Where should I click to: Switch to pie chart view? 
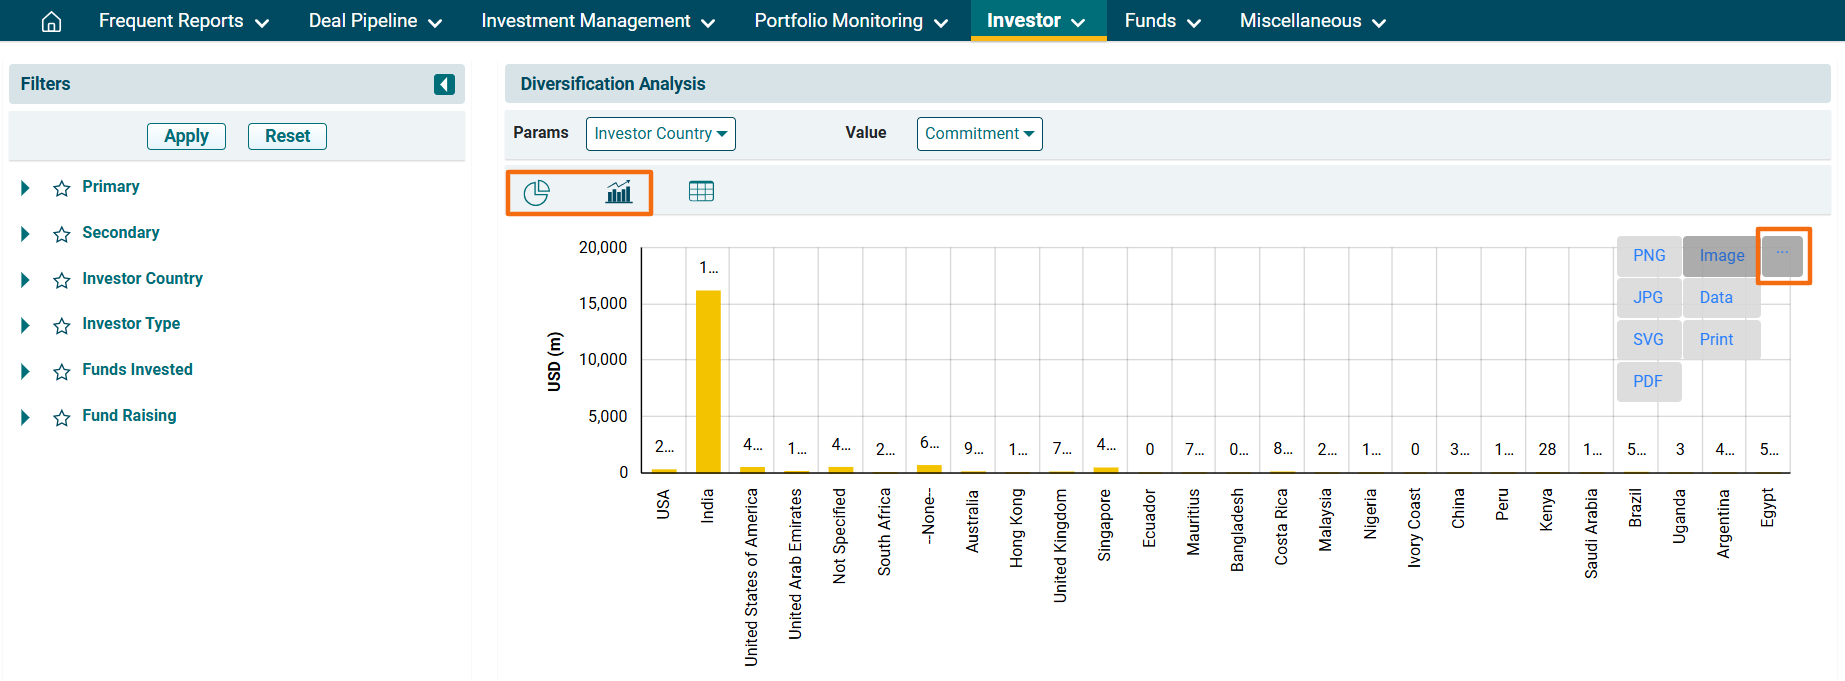537,192
